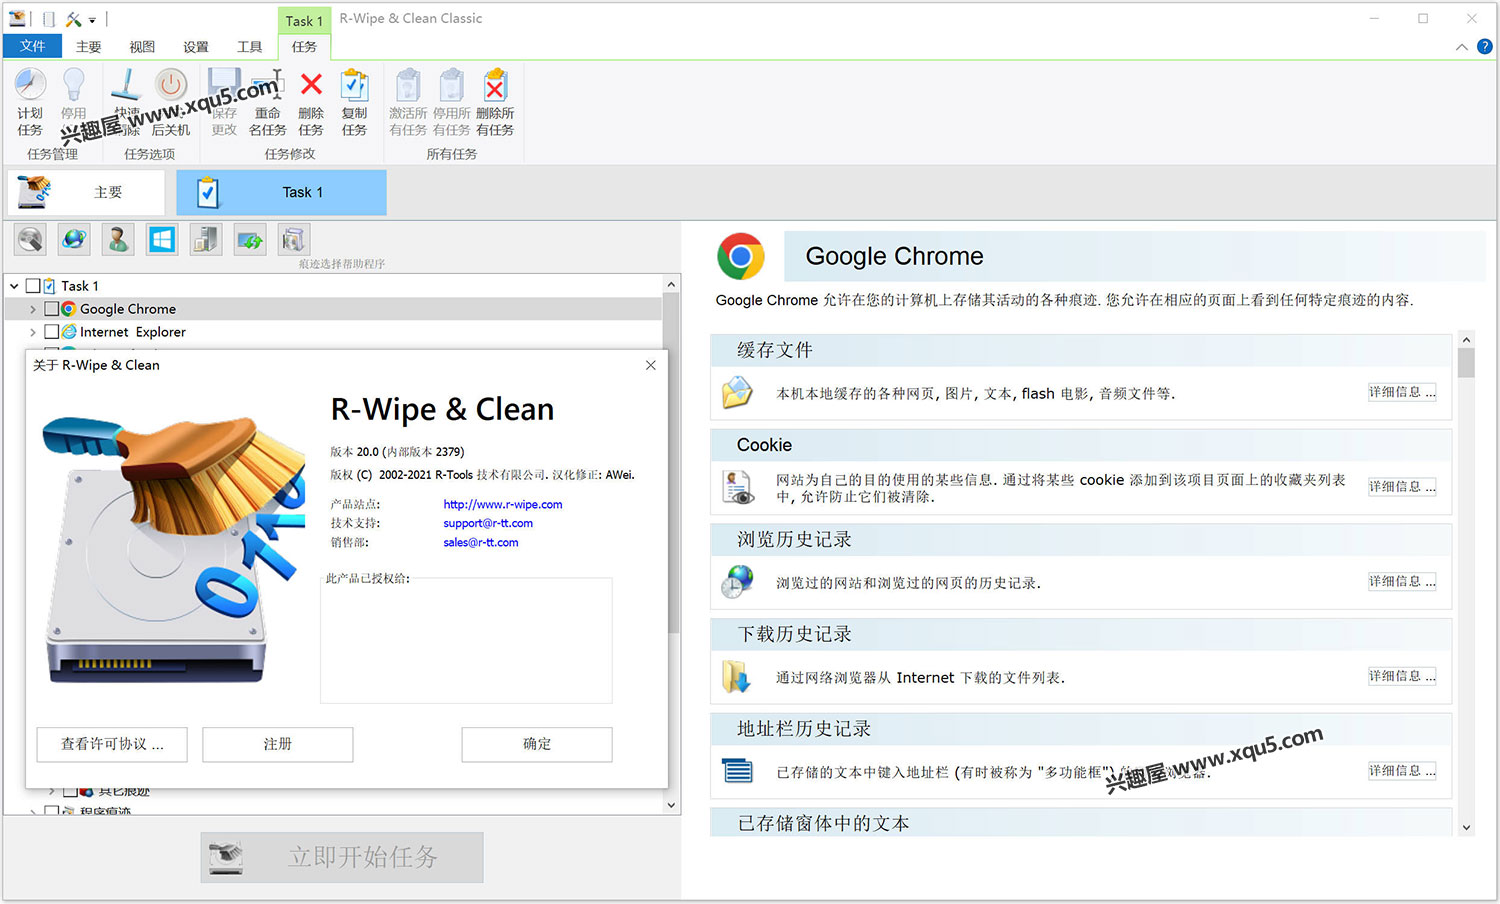1500x904 pixels.
Task: Open the http://www.r-wipe.com link
Action: (502, 504)
